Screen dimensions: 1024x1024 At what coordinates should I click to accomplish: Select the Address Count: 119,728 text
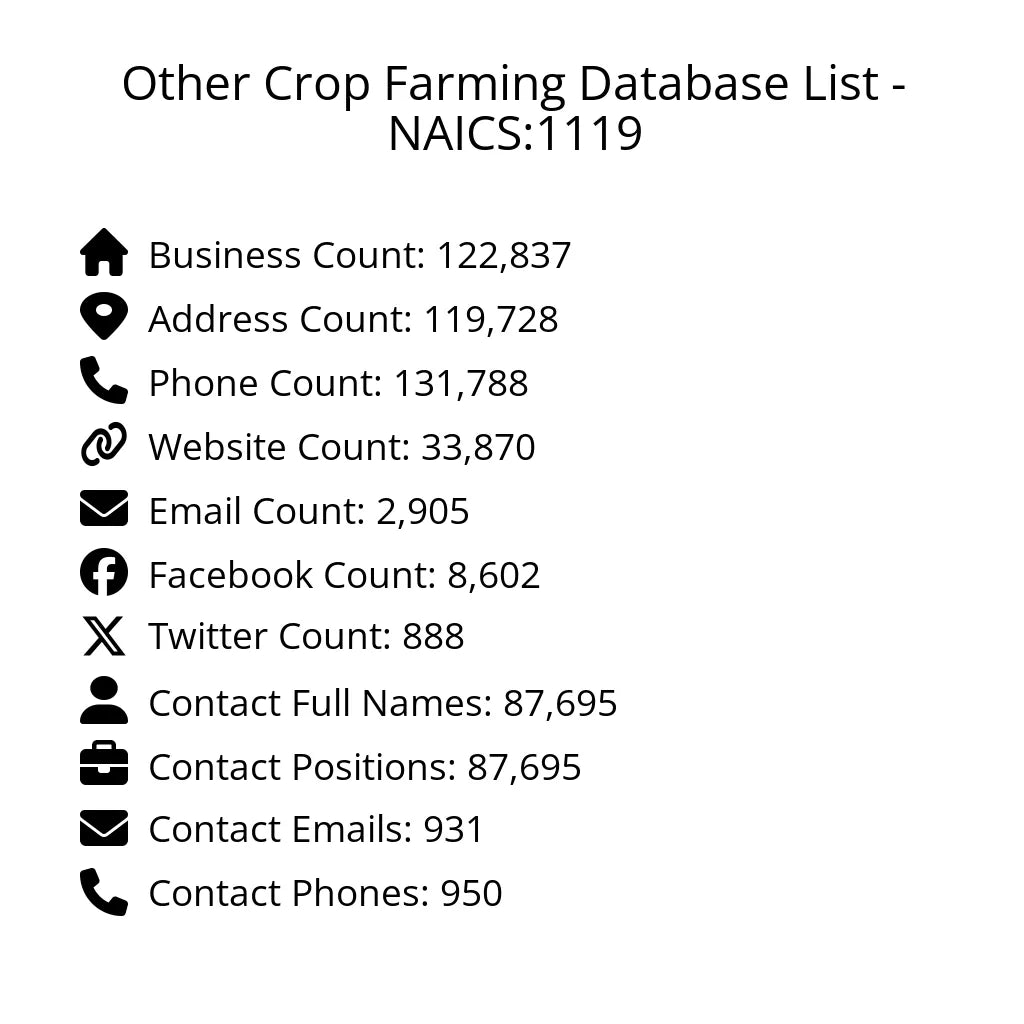point(353,320)
